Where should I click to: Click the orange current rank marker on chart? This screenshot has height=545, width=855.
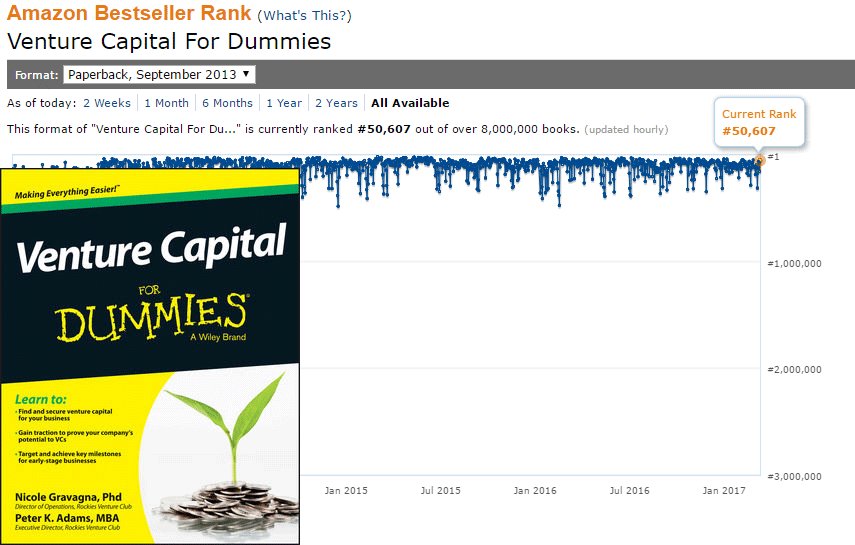click(760, 160)
